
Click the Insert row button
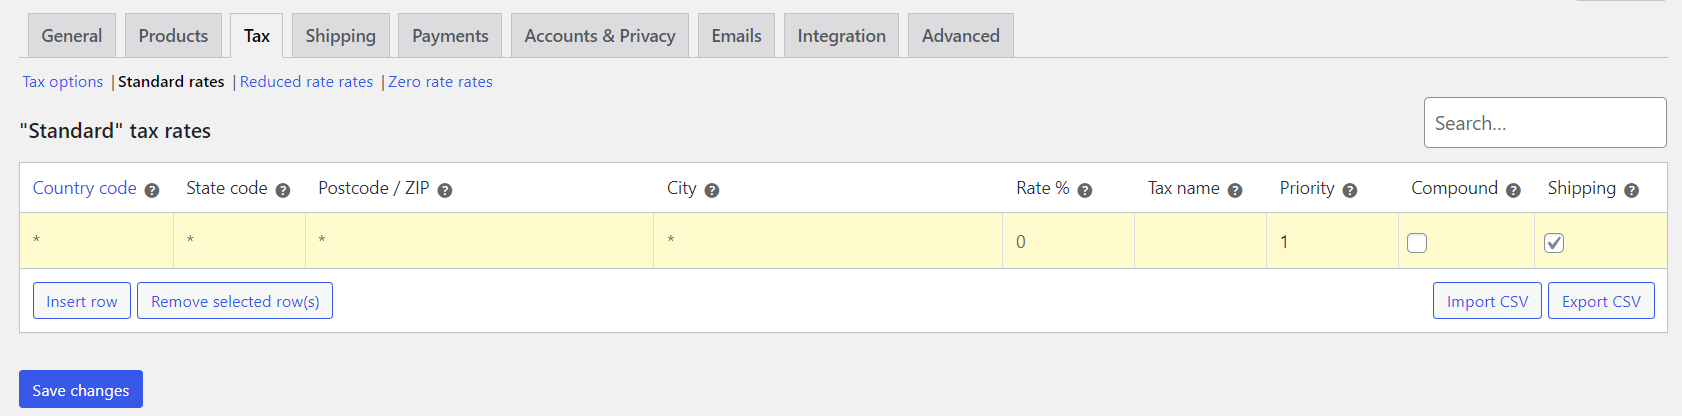point(82,301)
